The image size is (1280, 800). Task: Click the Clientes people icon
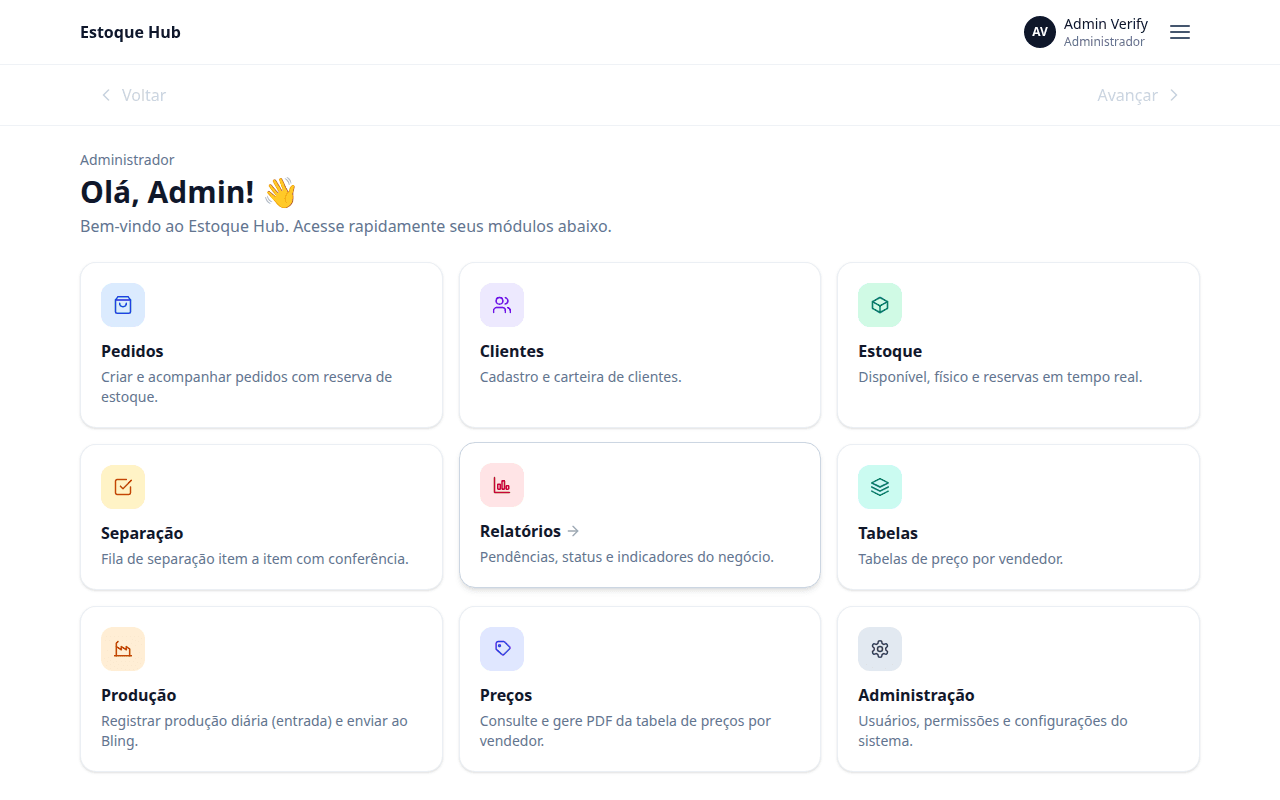coord(502,305)
